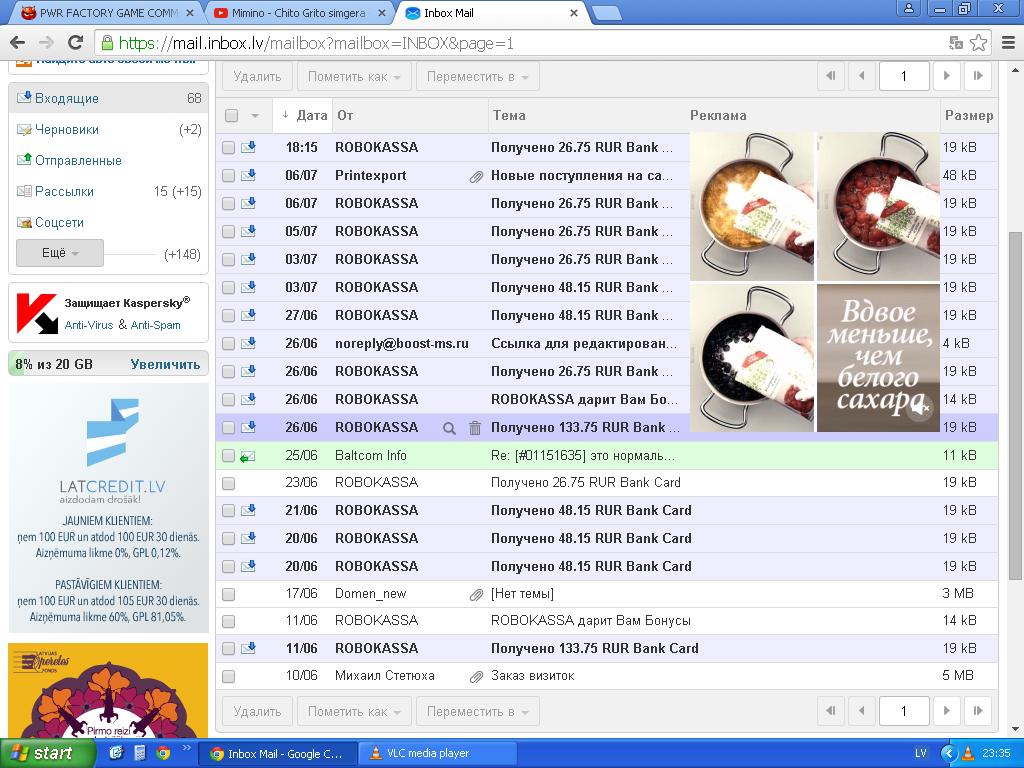1024x768 pixels.
Task: Click the VLC cone icon in system tray
Action: pos(968,753)
